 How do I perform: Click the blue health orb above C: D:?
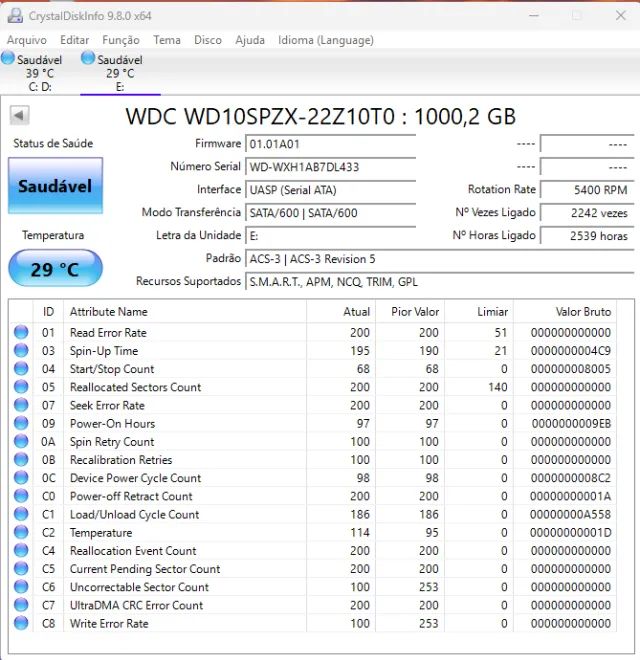8,58
